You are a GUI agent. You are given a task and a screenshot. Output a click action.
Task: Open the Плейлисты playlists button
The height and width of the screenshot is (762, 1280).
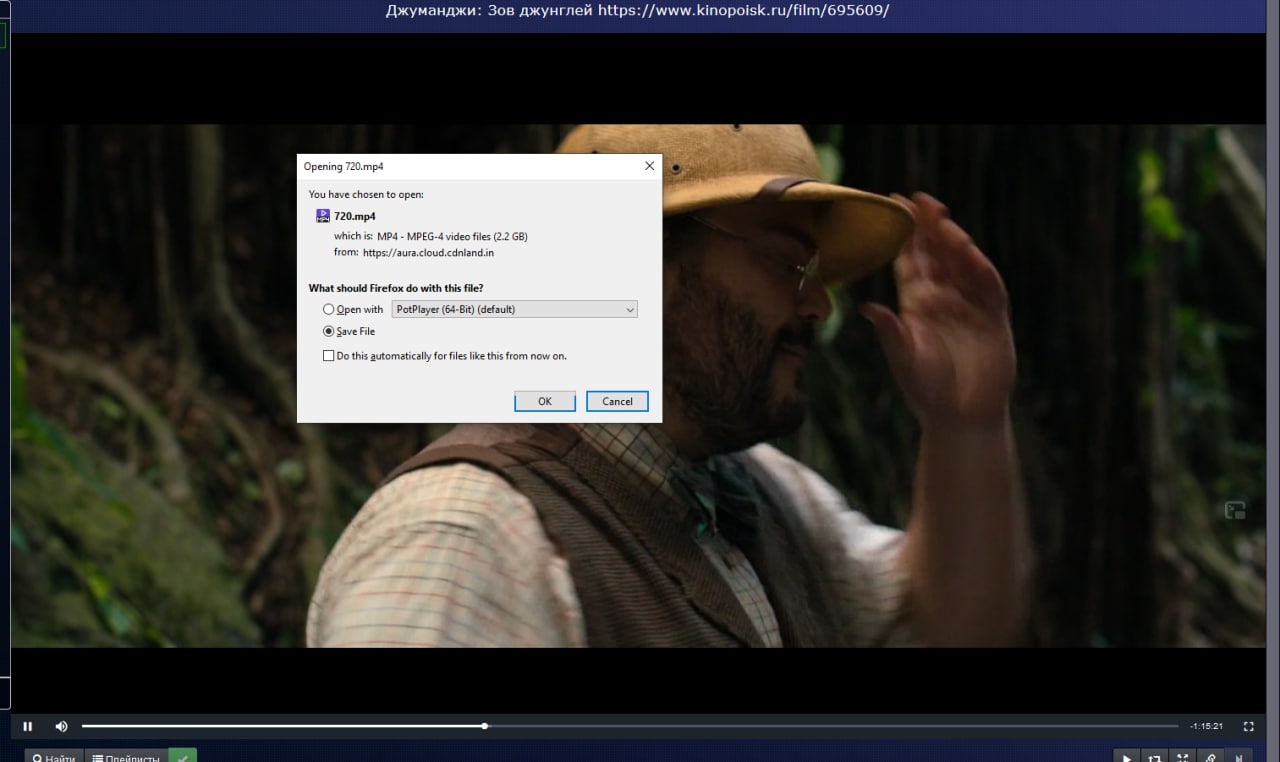125,755
